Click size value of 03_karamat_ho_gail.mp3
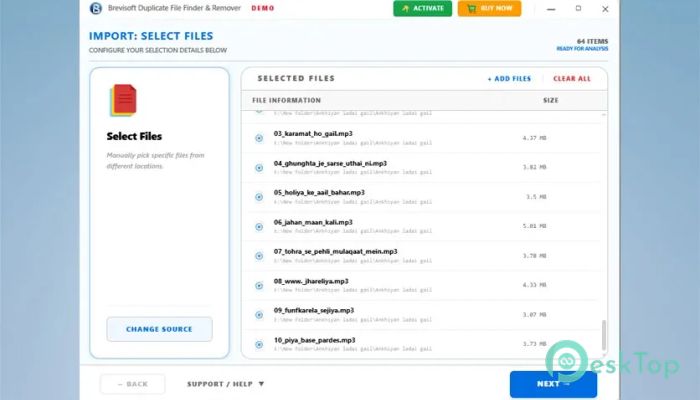 534,138
